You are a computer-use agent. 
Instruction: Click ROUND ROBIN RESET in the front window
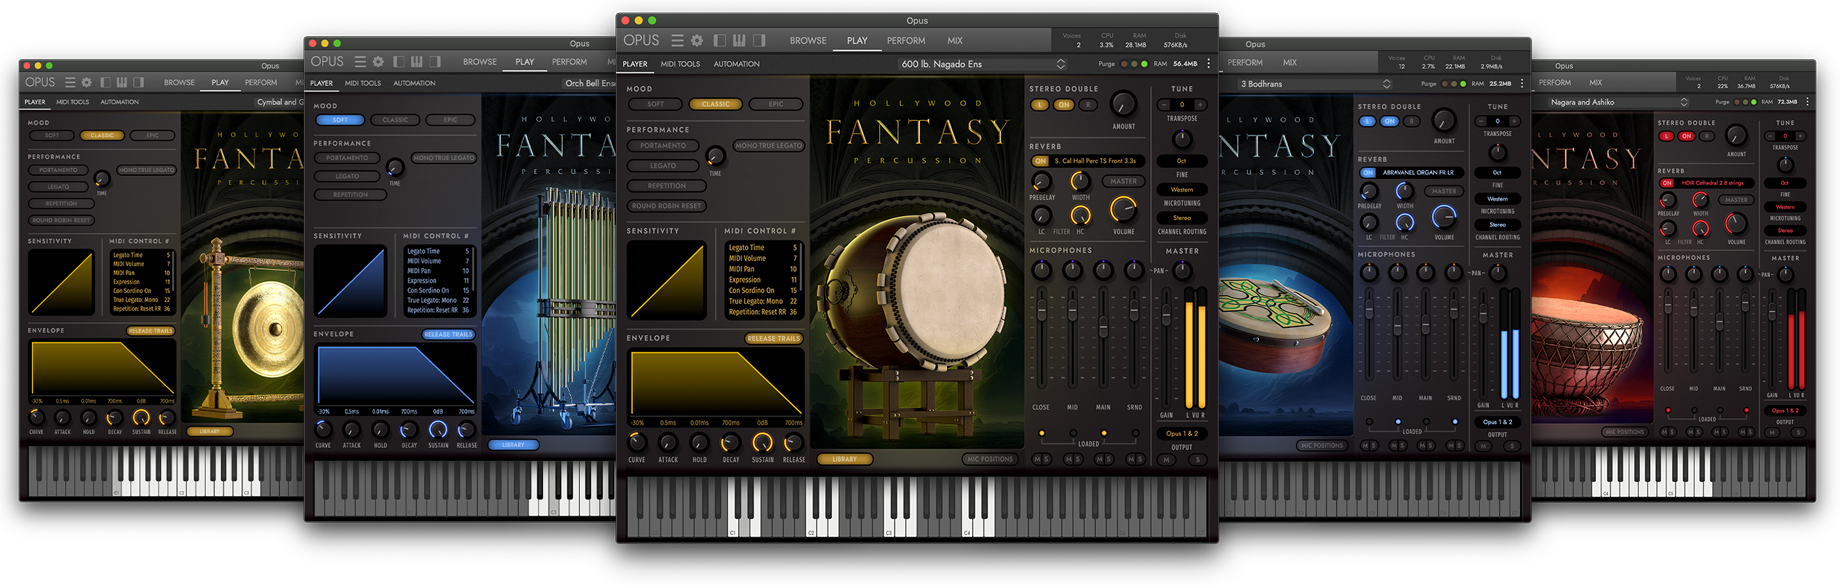pyautogui.click(x=667, y=206)
